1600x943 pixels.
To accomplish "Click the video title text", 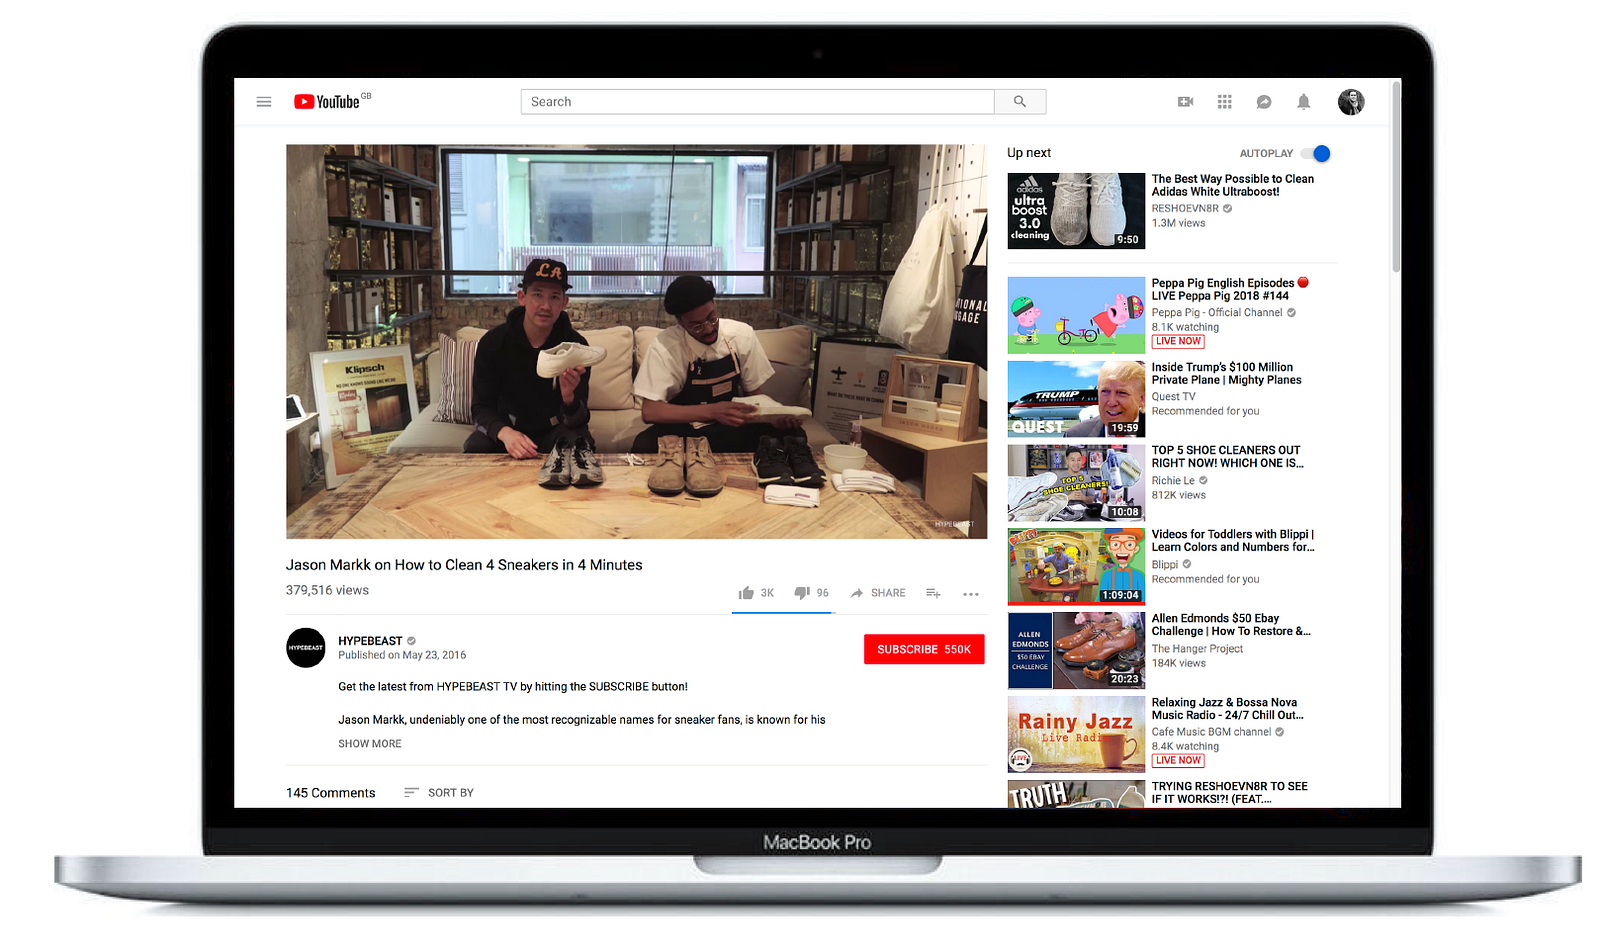I will (464, 565).
